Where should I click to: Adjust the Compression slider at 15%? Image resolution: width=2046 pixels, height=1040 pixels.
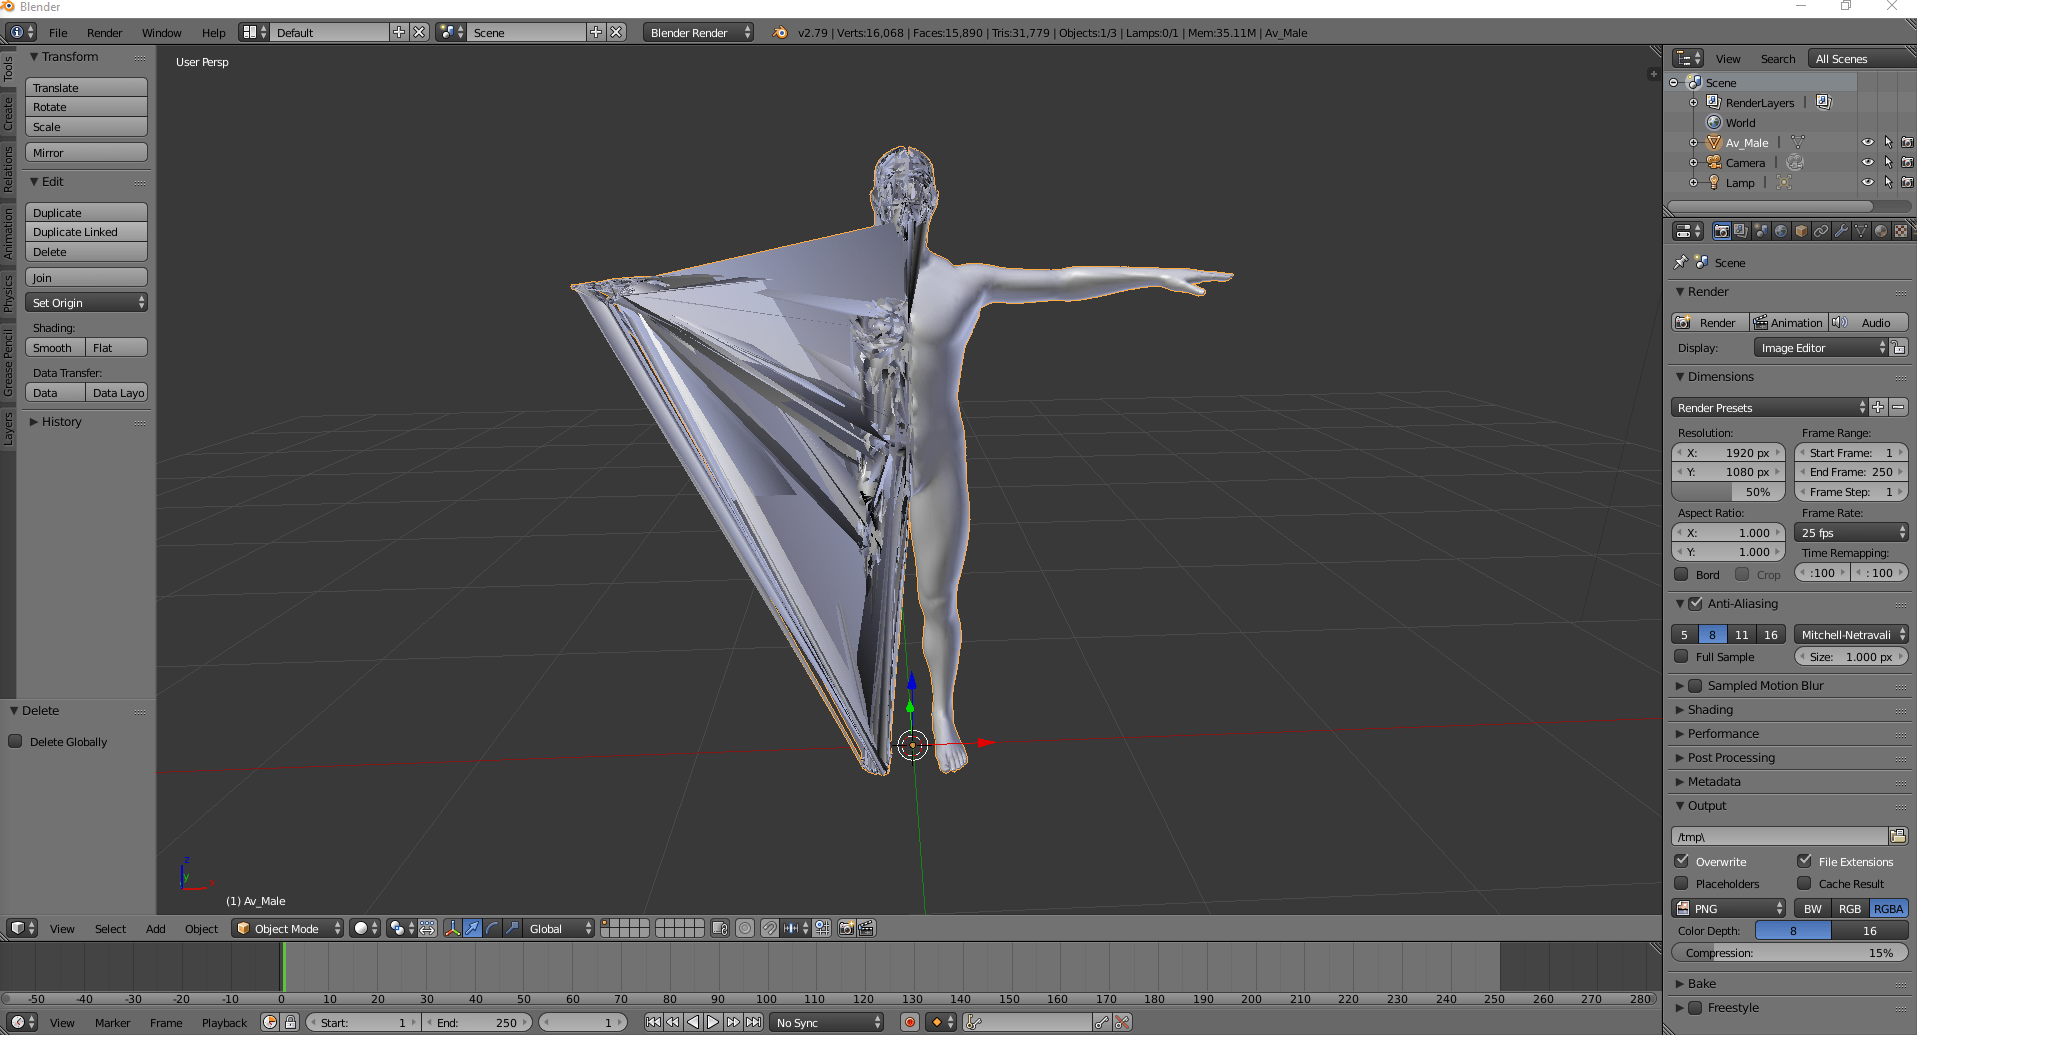[1789, 952]
